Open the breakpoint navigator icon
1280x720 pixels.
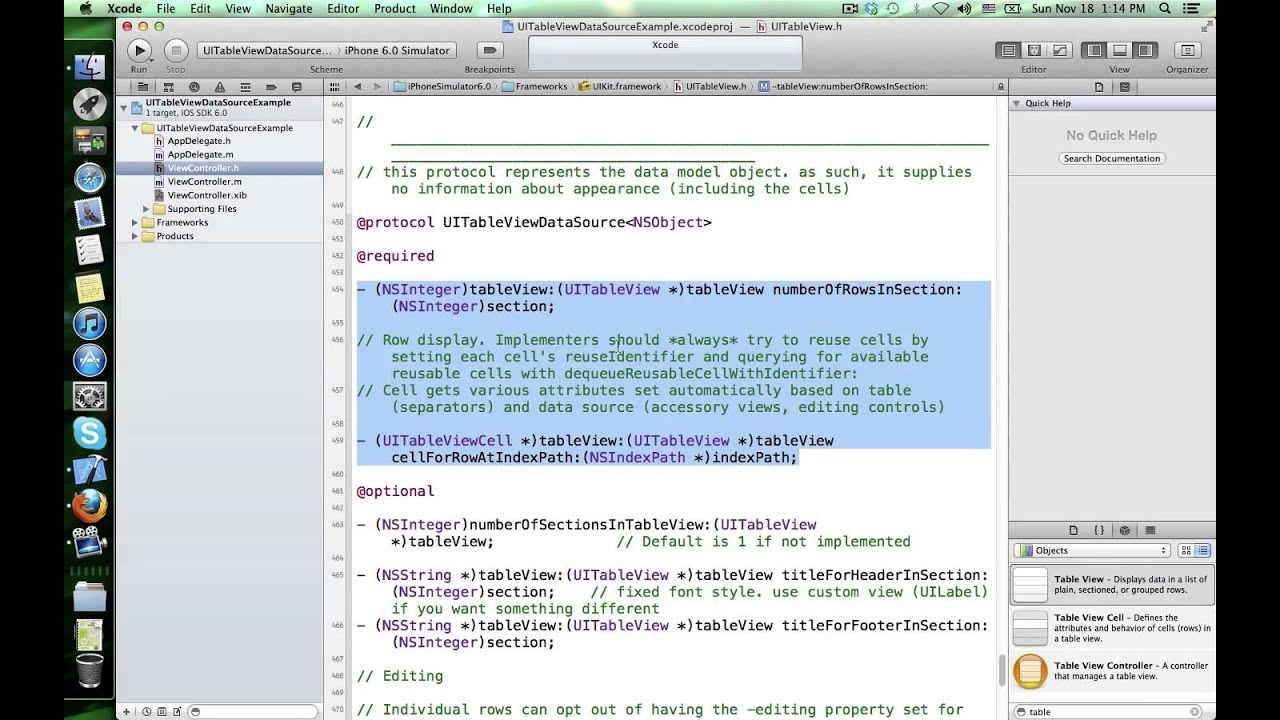(271, 87)
